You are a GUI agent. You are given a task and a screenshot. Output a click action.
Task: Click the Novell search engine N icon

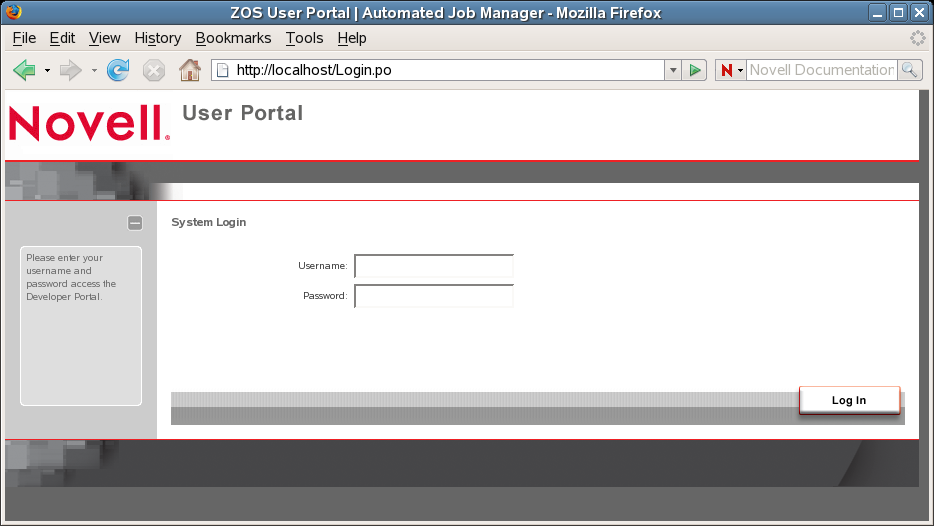pos(727,70)
